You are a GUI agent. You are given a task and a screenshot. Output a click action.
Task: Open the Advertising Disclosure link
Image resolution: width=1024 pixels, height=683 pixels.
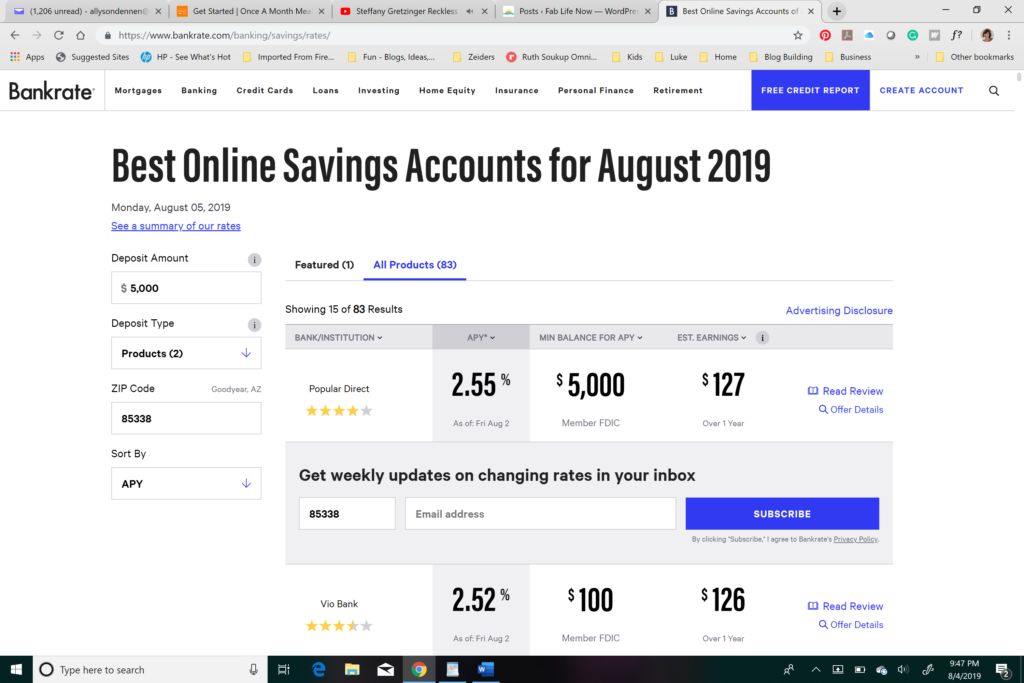click(x=839, y=311)
